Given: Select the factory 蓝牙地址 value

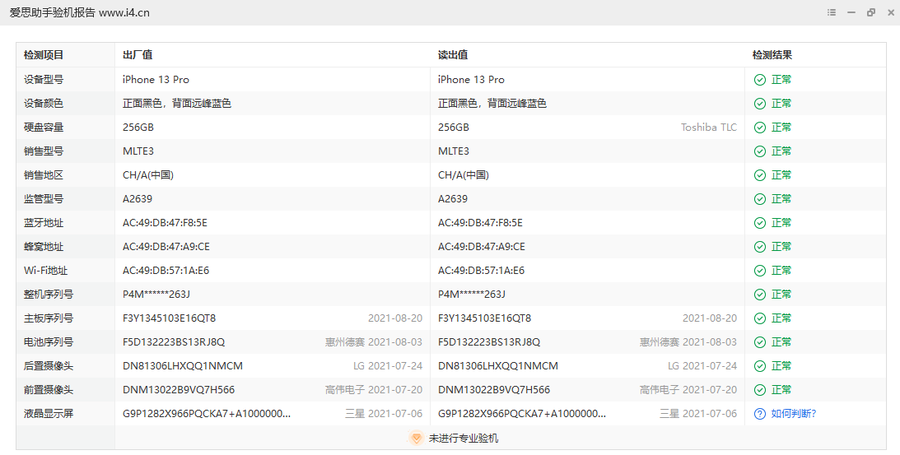Looking at the screenshot, I should point(165,222).
